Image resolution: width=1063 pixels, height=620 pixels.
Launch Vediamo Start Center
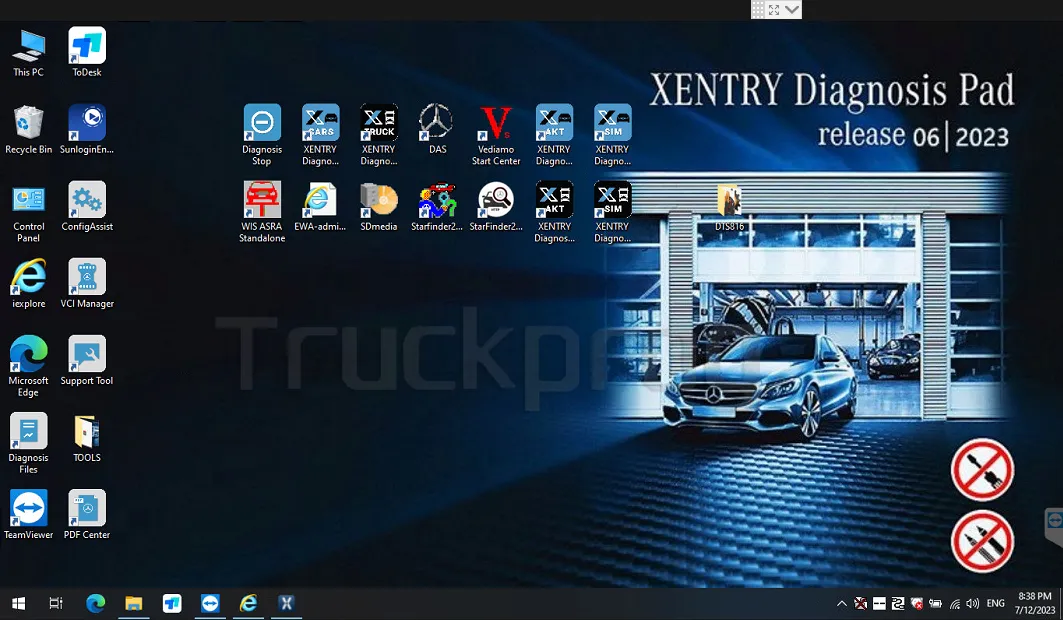click(495, 124)
